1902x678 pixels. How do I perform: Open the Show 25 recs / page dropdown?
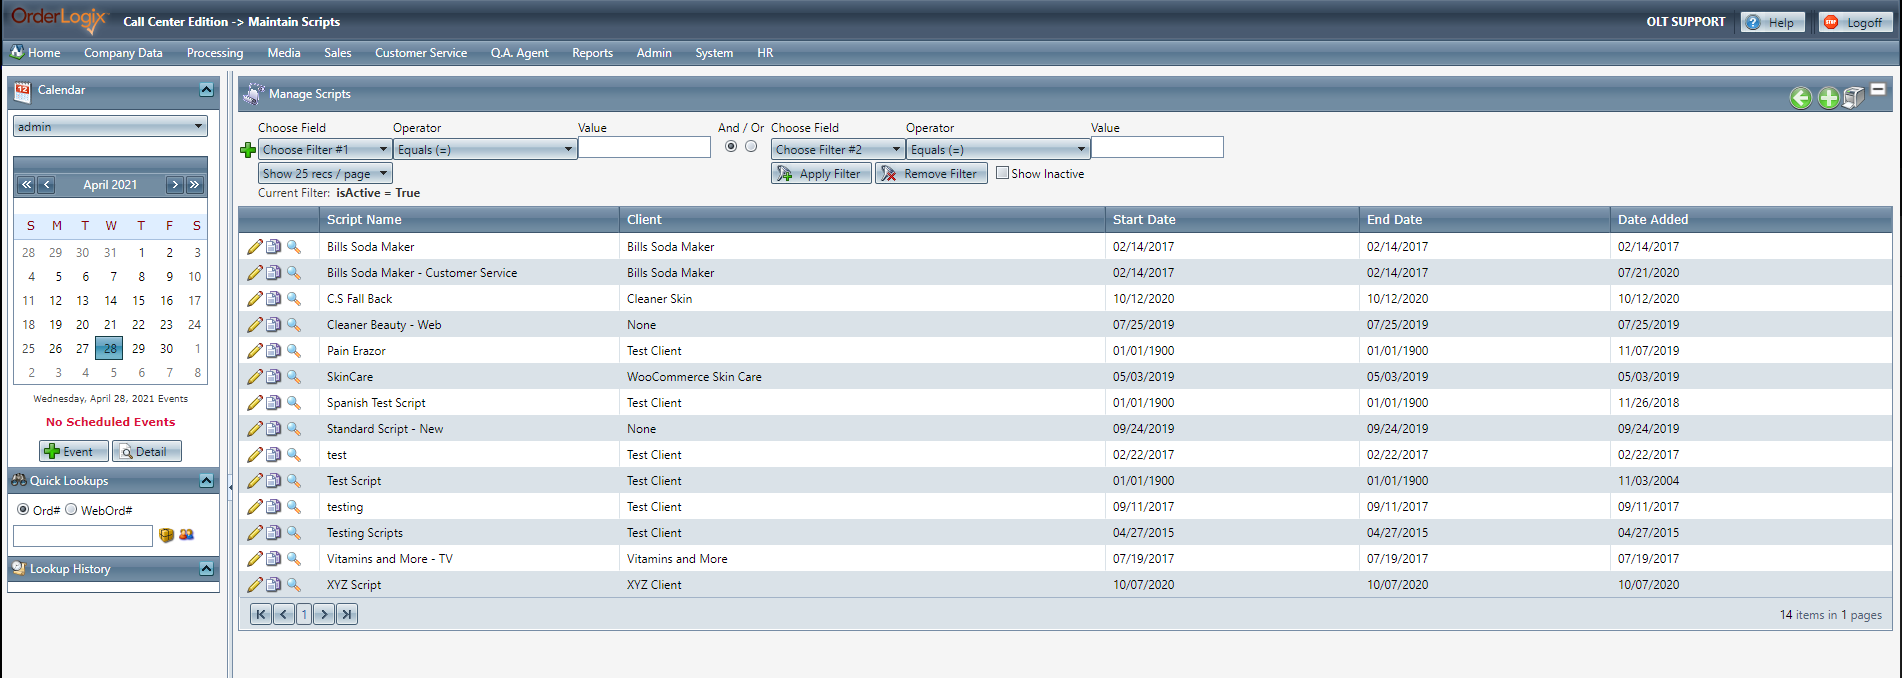coord(325,174)
